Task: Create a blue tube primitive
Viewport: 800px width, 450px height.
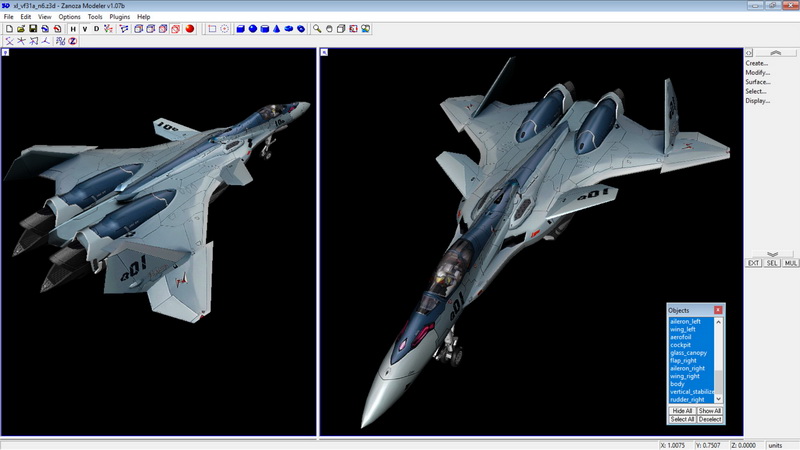Action: (301, 29)
